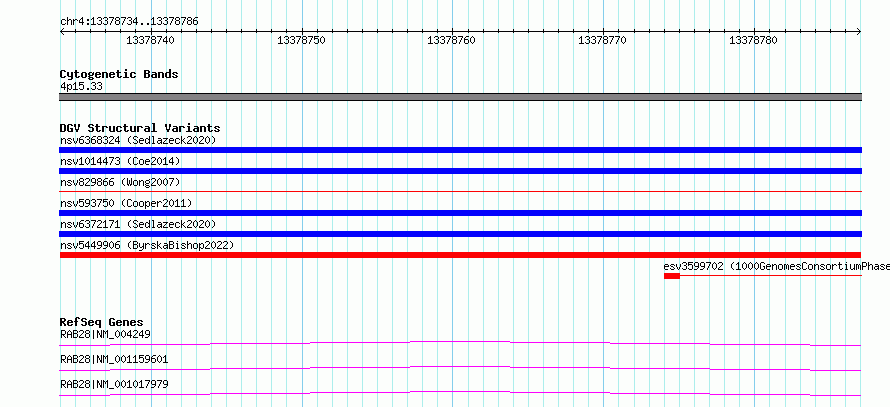Open transcript RAB28|NM_004249 label
The image size is (890, 407).
tap(105, 335)
